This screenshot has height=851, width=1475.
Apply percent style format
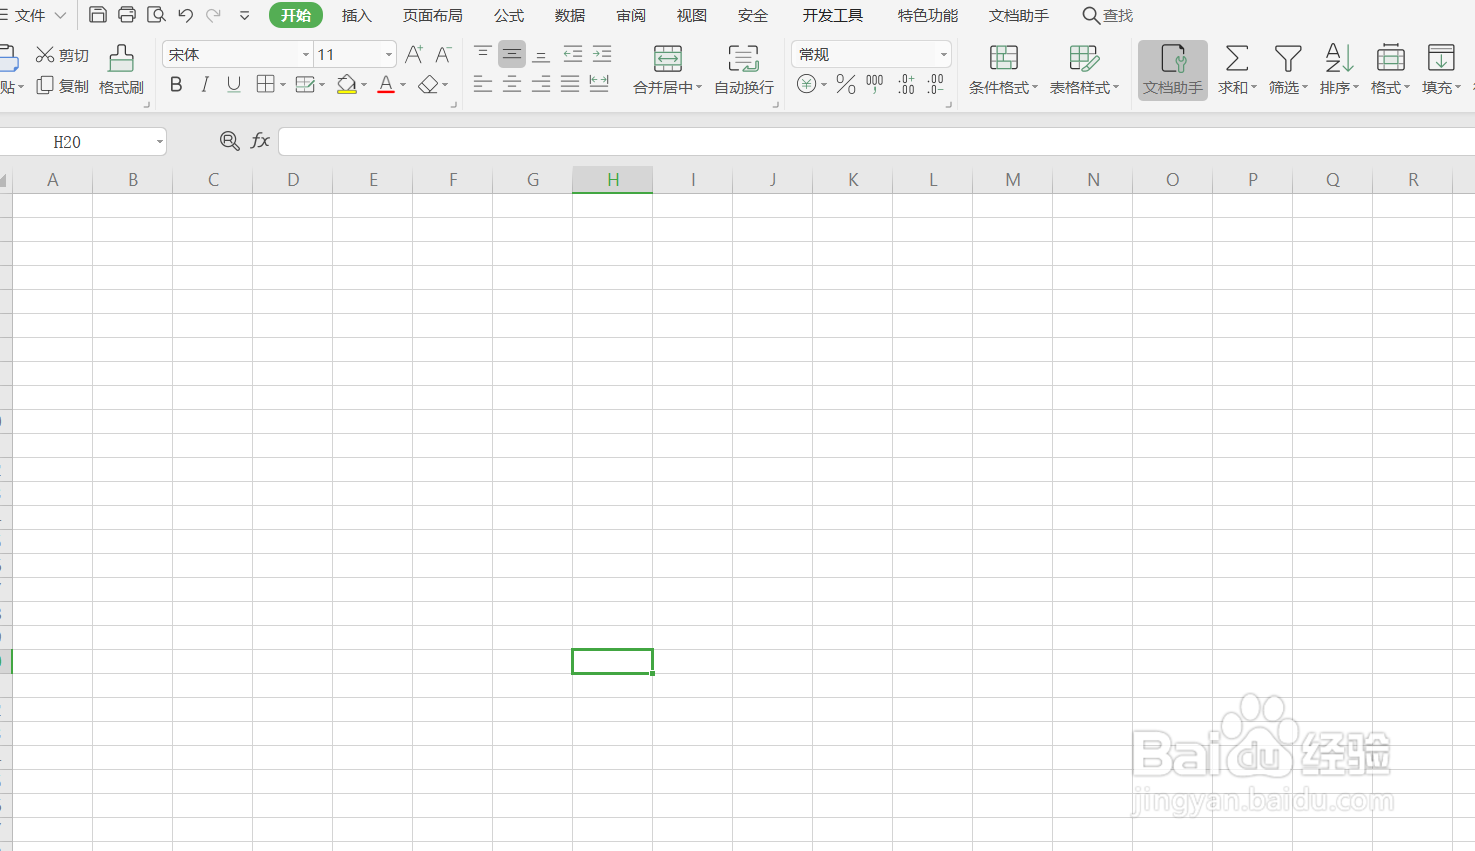(846, 84)
